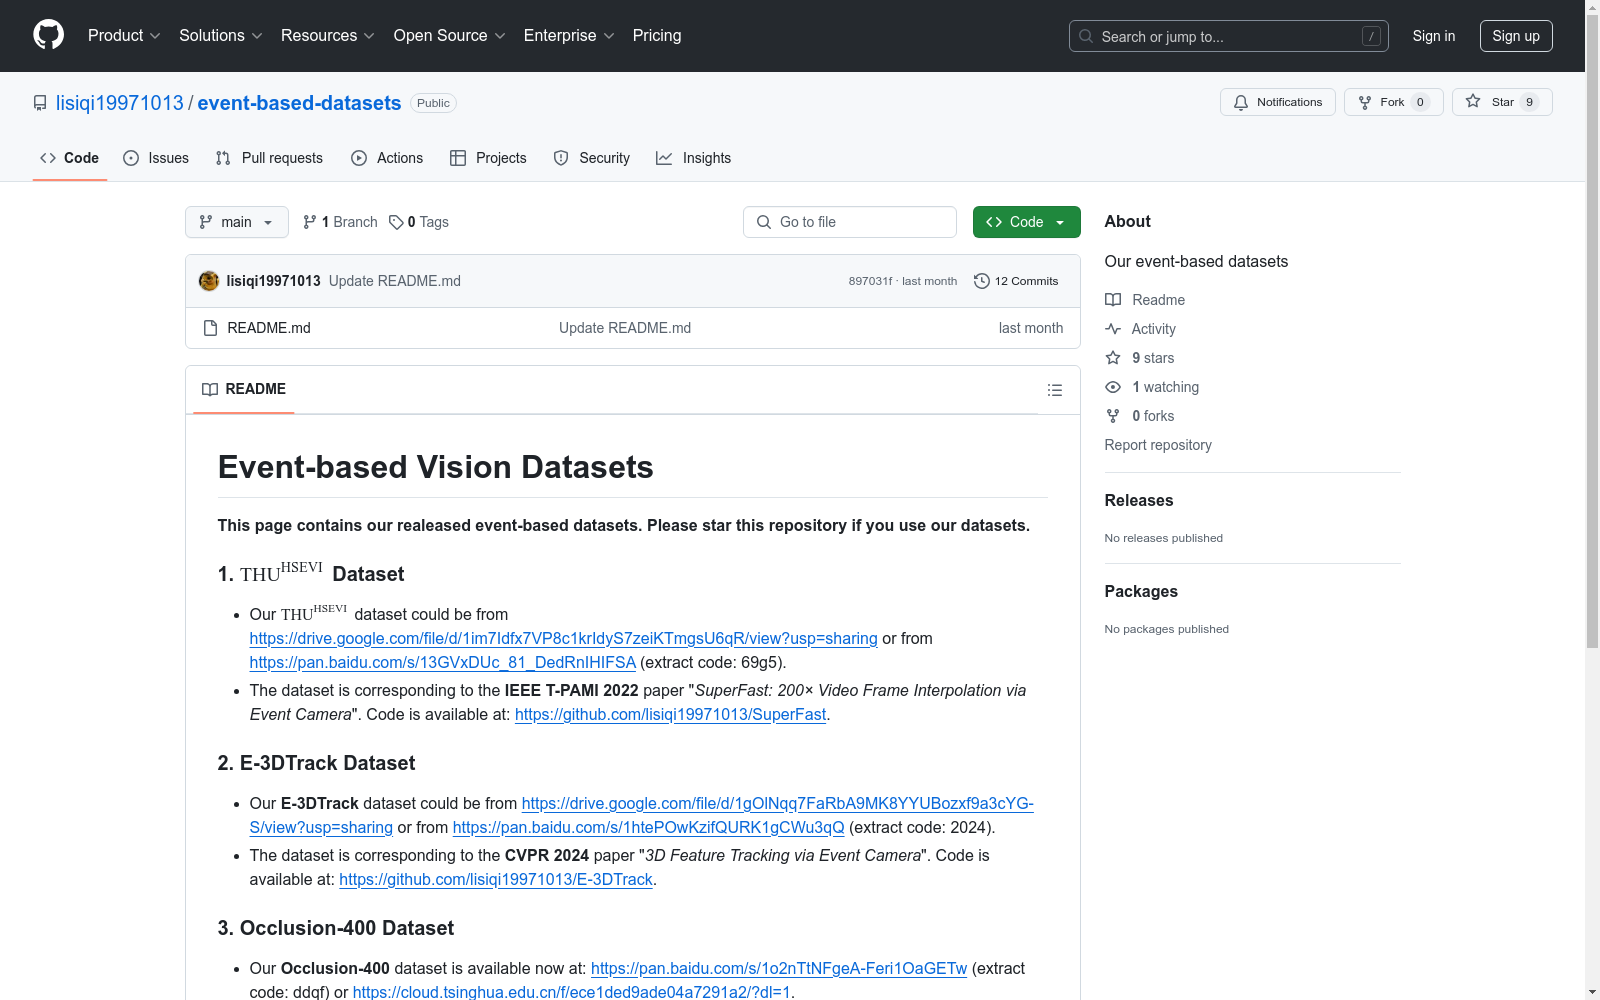Expand the Open Source menu
Viewport: 1600px width, 1000px height.
coord(449,36)
